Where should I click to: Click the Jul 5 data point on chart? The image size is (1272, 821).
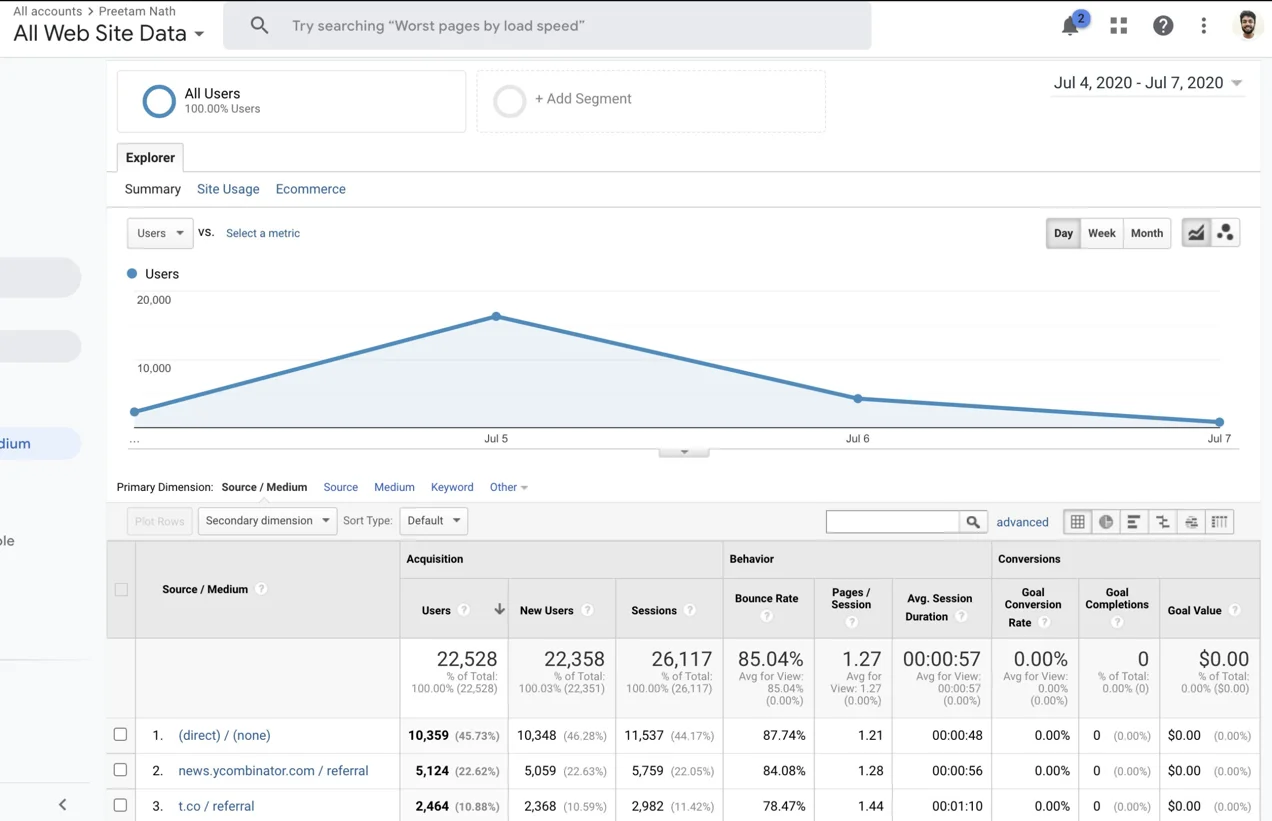coord(496,317)
